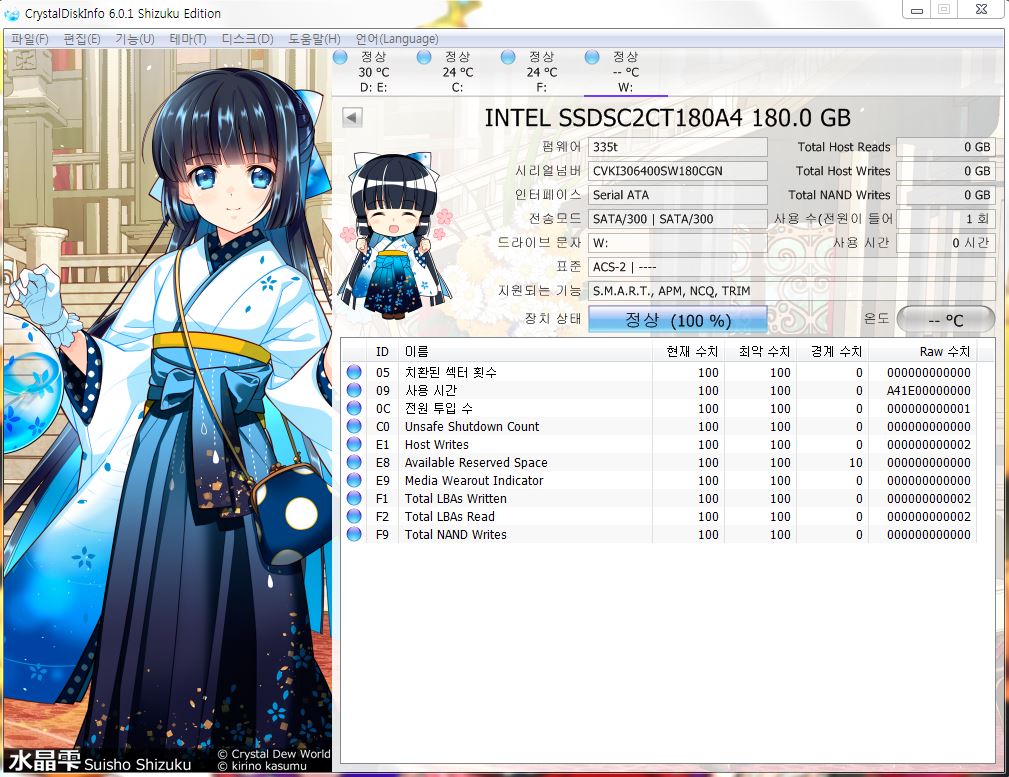Click the serial number field CVKI306400SW180CGN
This screenshot has width=1009, height=777.
678,171
